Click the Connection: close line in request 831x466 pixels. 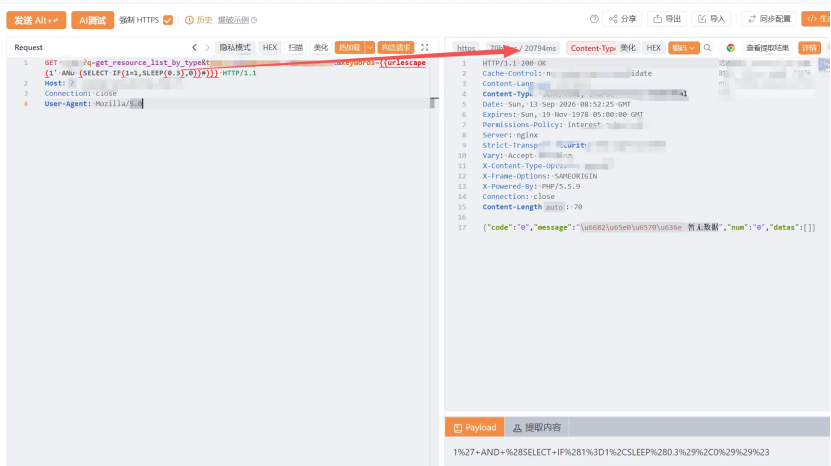pyautogui.click(x=81, y=93)
